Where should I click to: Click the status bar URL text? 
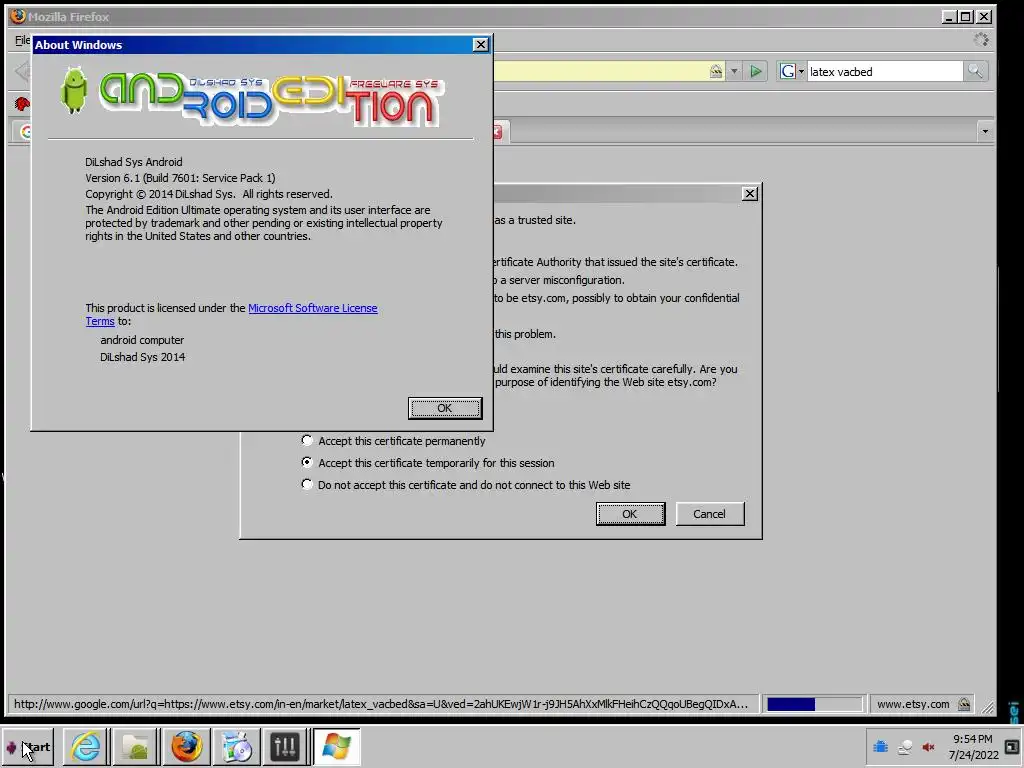point(381,704)
